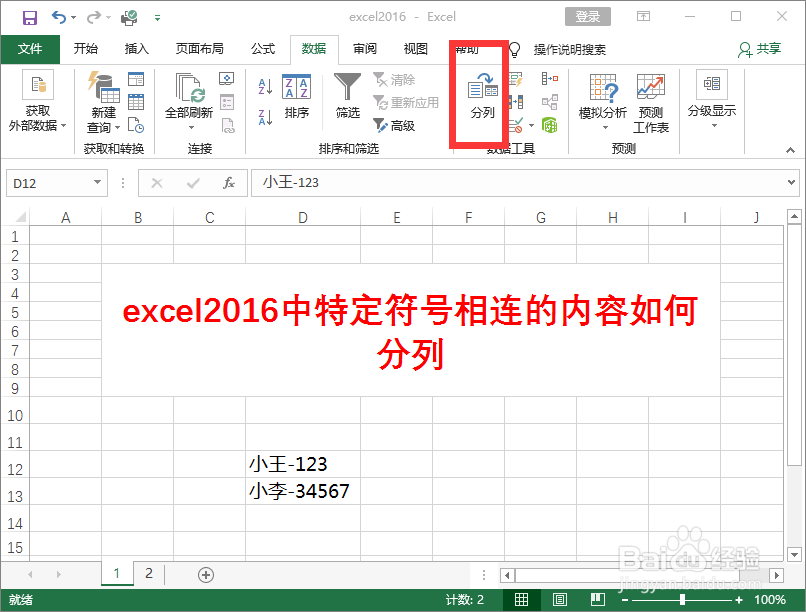Switch to Normal view in status bar
Image resolution: width=806 pixels, height=612 pixels.
click(x=521, y=599)
